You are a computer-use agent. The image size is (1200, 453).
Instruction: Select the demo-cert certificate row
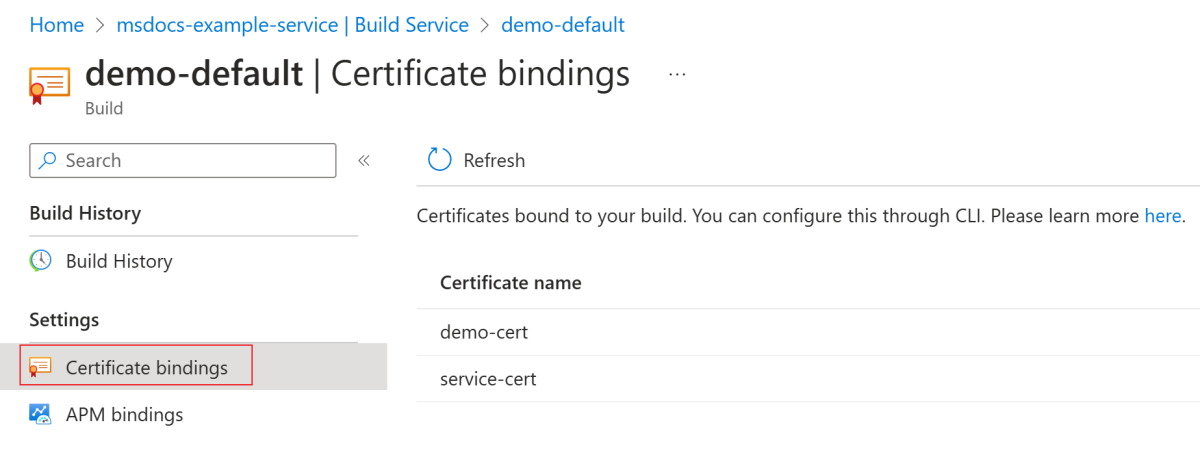click(x=484, y=332)
